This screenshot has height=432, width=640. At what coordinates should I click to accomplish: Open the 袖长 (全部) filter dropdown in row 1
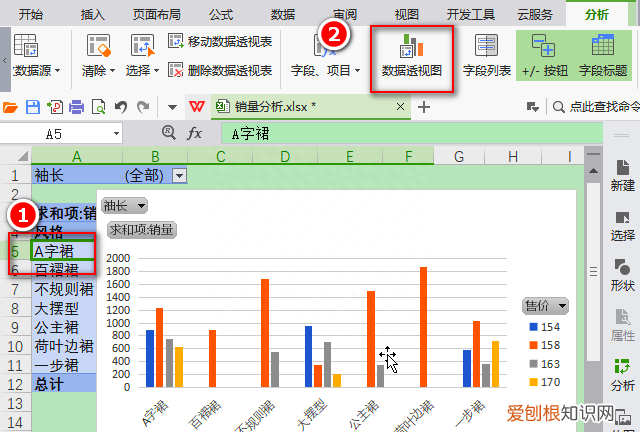point(179,176)
